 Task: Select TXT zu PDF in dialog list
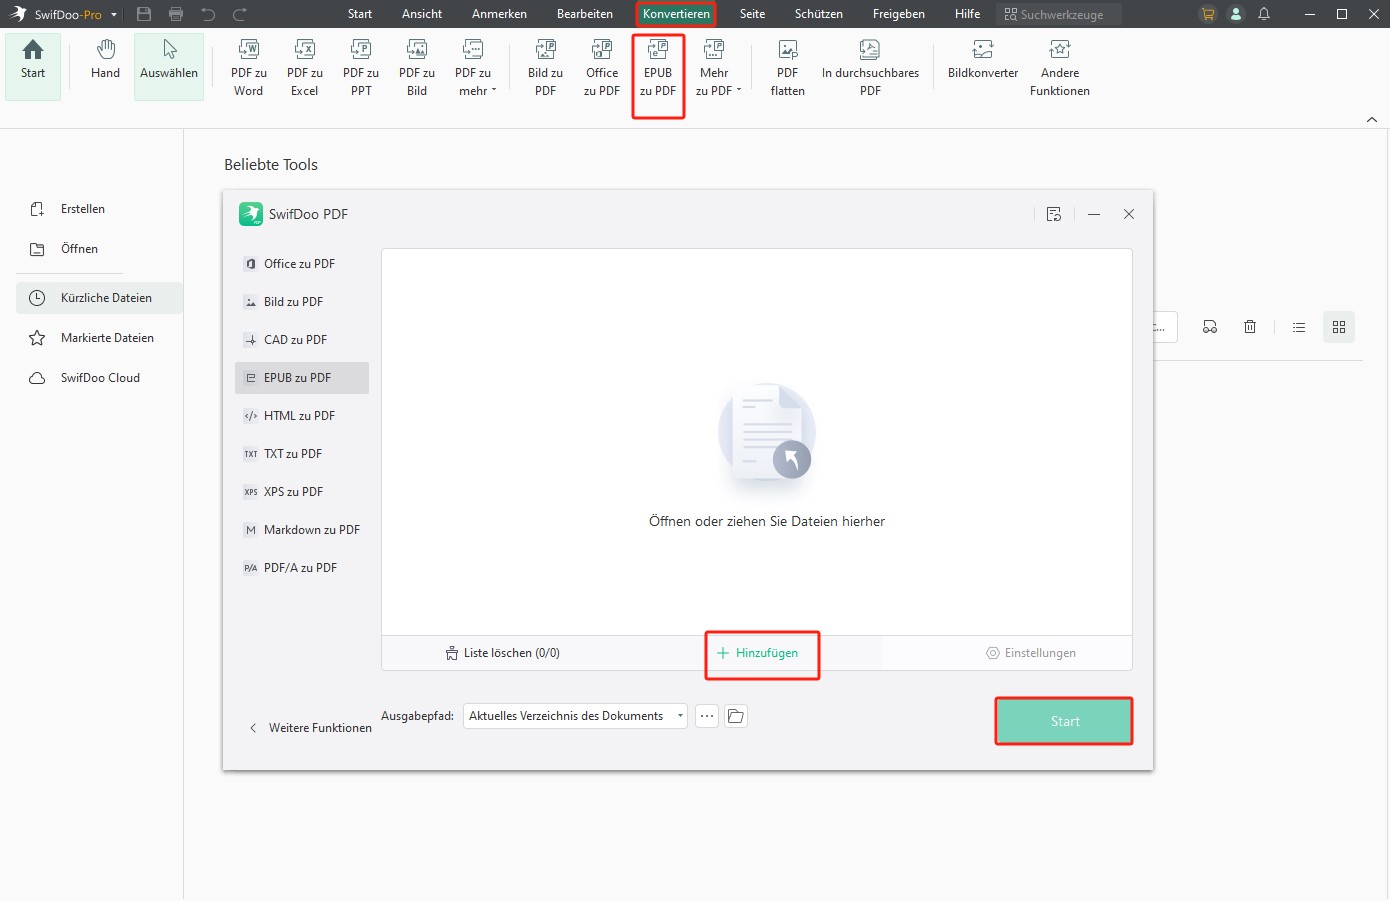coord(302,454)
